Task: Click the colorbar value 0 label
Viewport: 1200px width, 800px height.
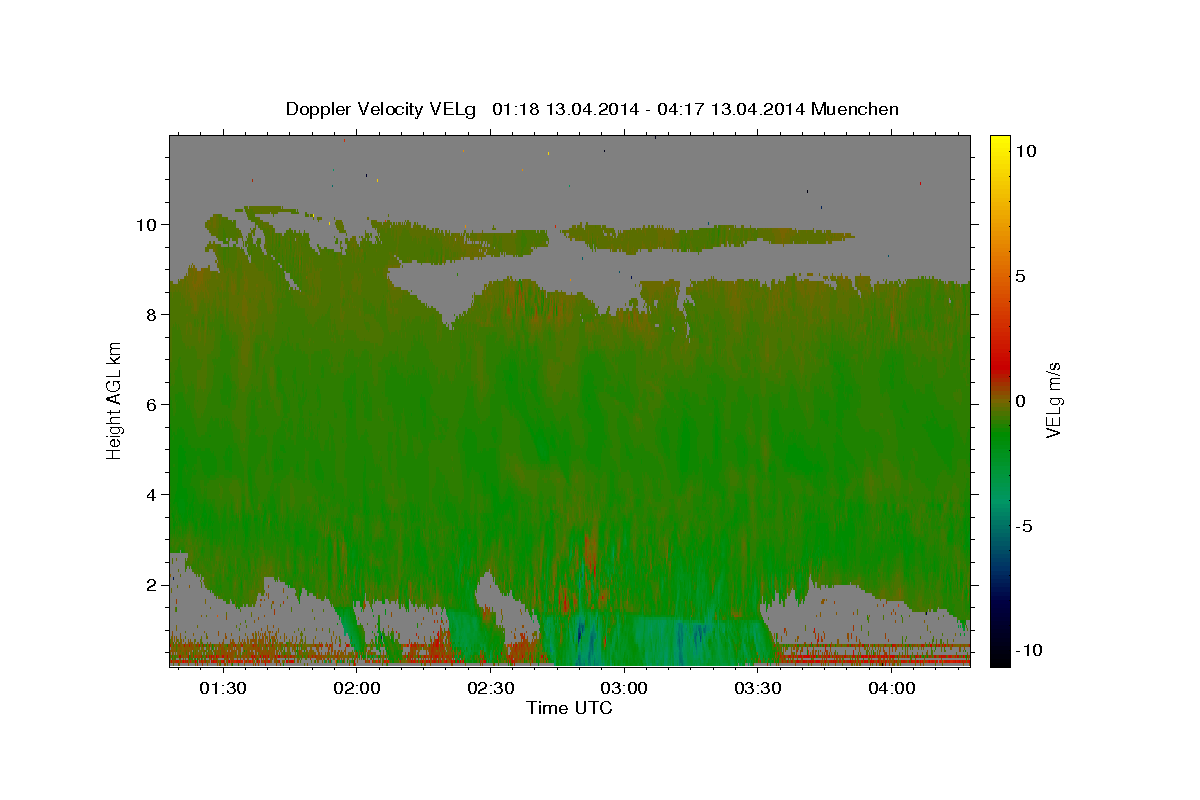Action: pyautogui.click(x=1020, y=401)
